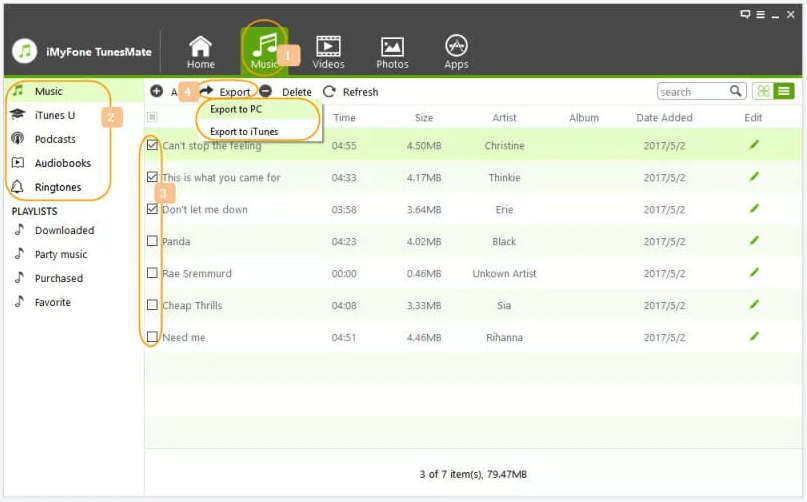Viewport: 807px width, 502px height.
Task: Click into the search field
Action: (693, 92)
